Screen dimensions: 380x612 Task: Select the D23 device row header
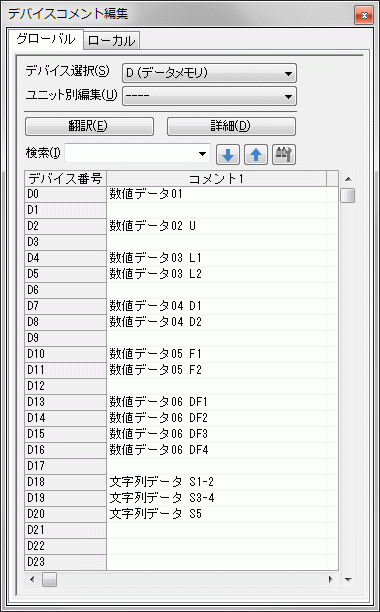[66, 562]
